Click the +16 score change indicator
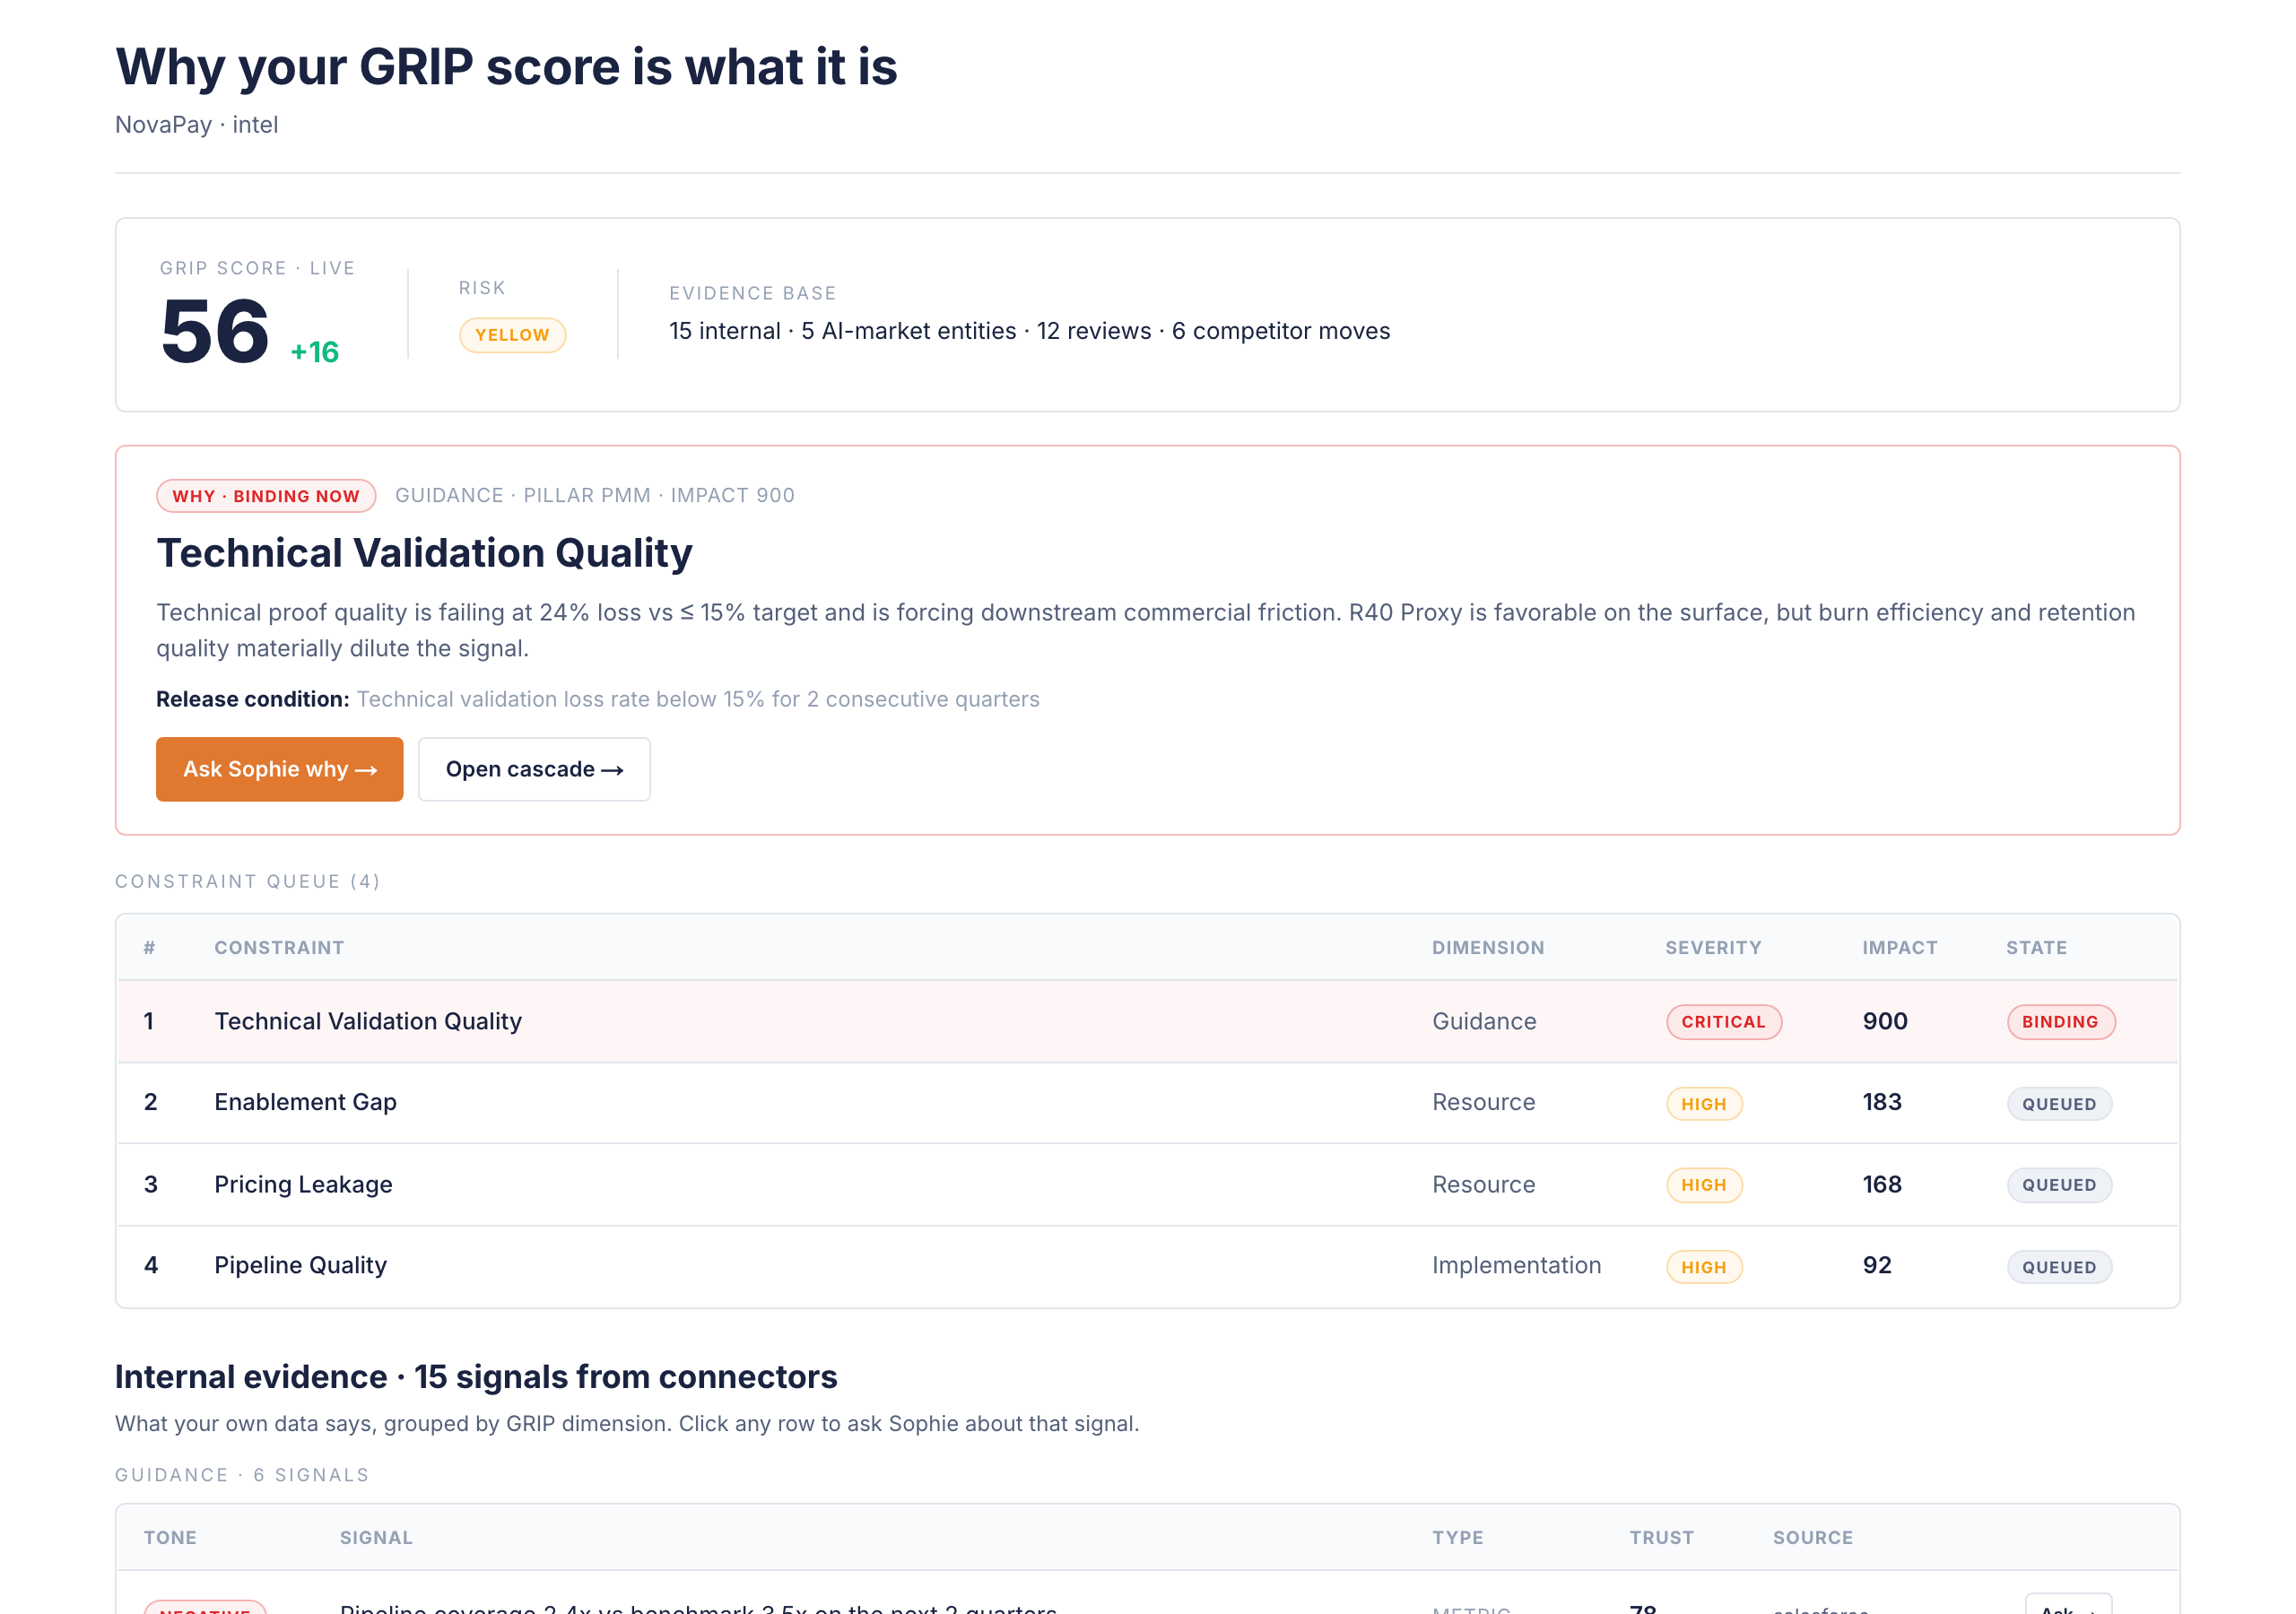 click(315, 352)
